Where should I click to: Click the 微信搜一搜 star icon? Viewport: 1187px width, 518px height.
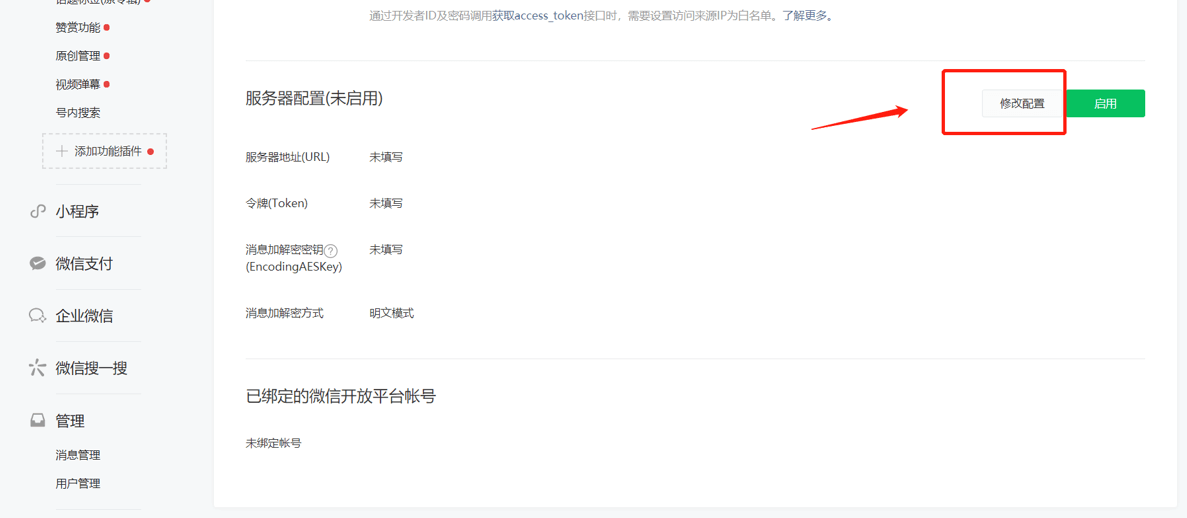pos(38,368)
